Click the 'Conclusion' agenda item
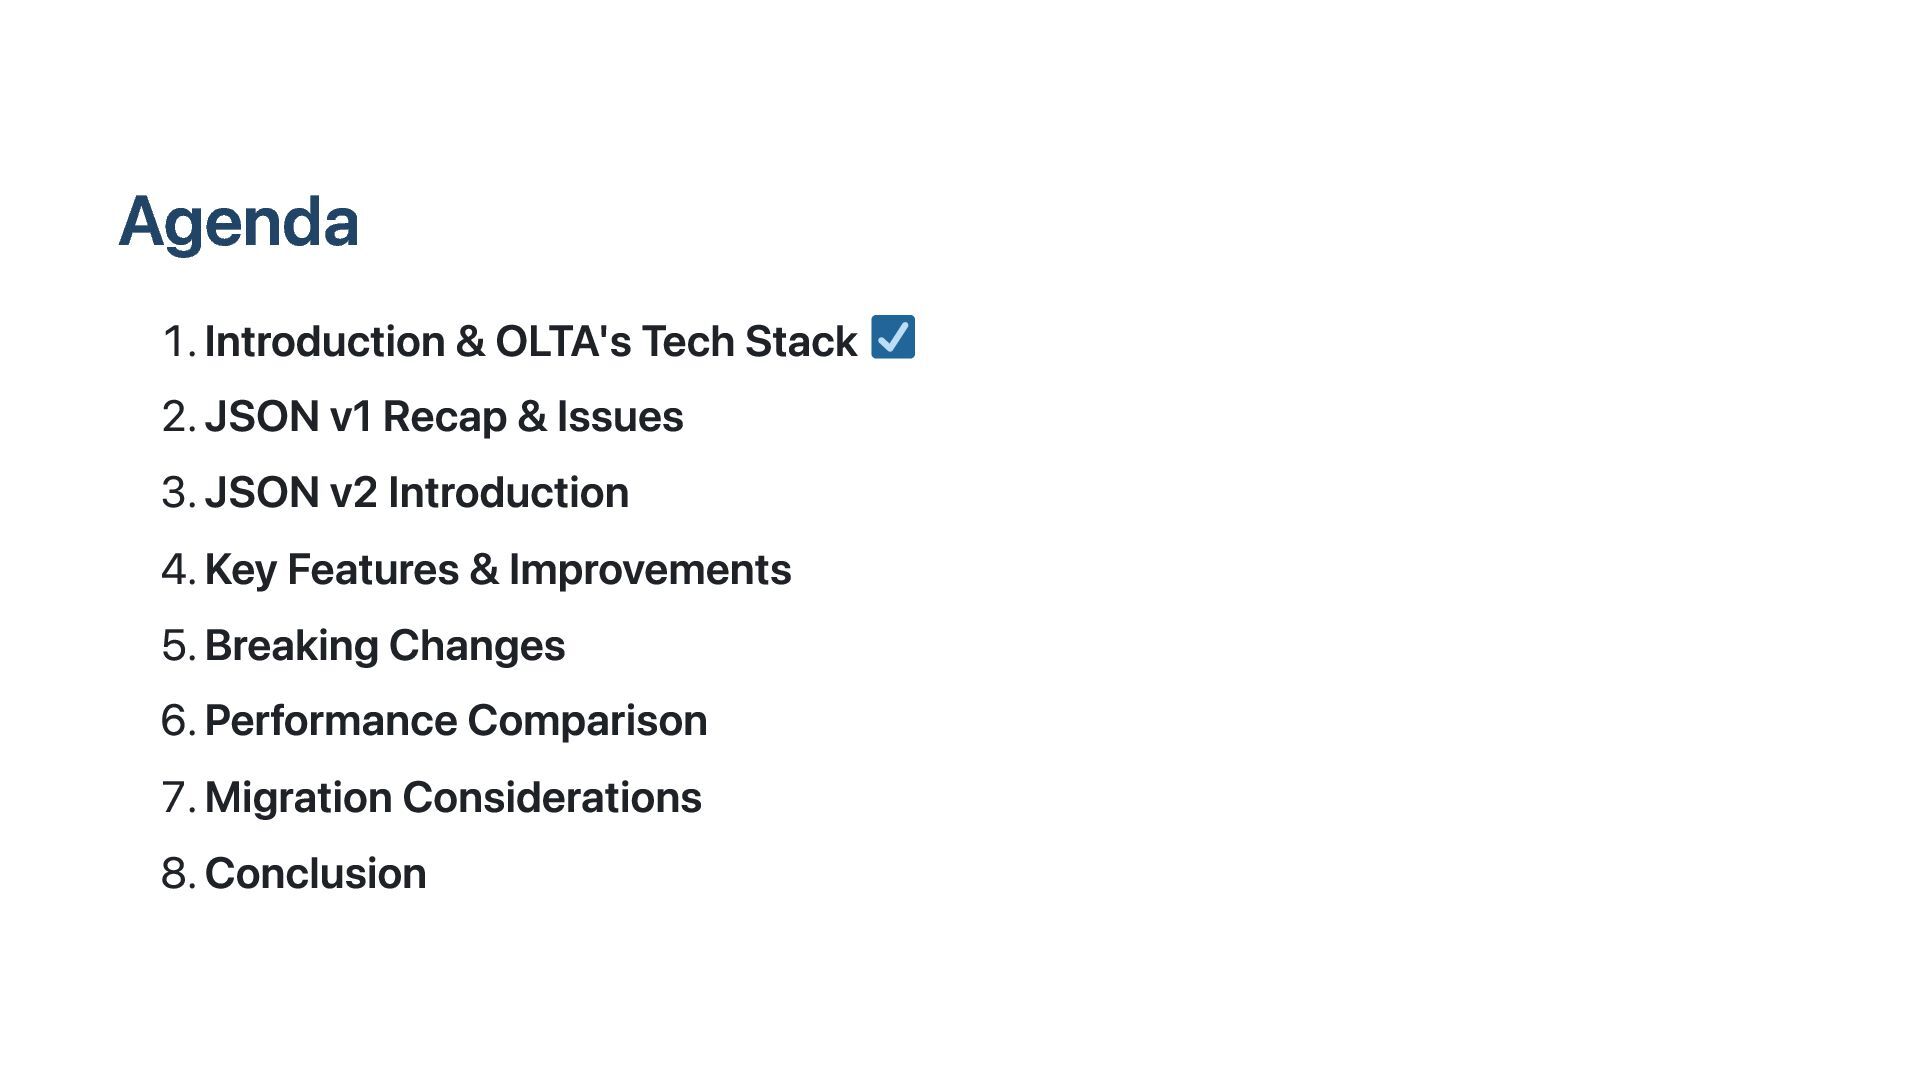1920x1080 pixels. (315, 874)
